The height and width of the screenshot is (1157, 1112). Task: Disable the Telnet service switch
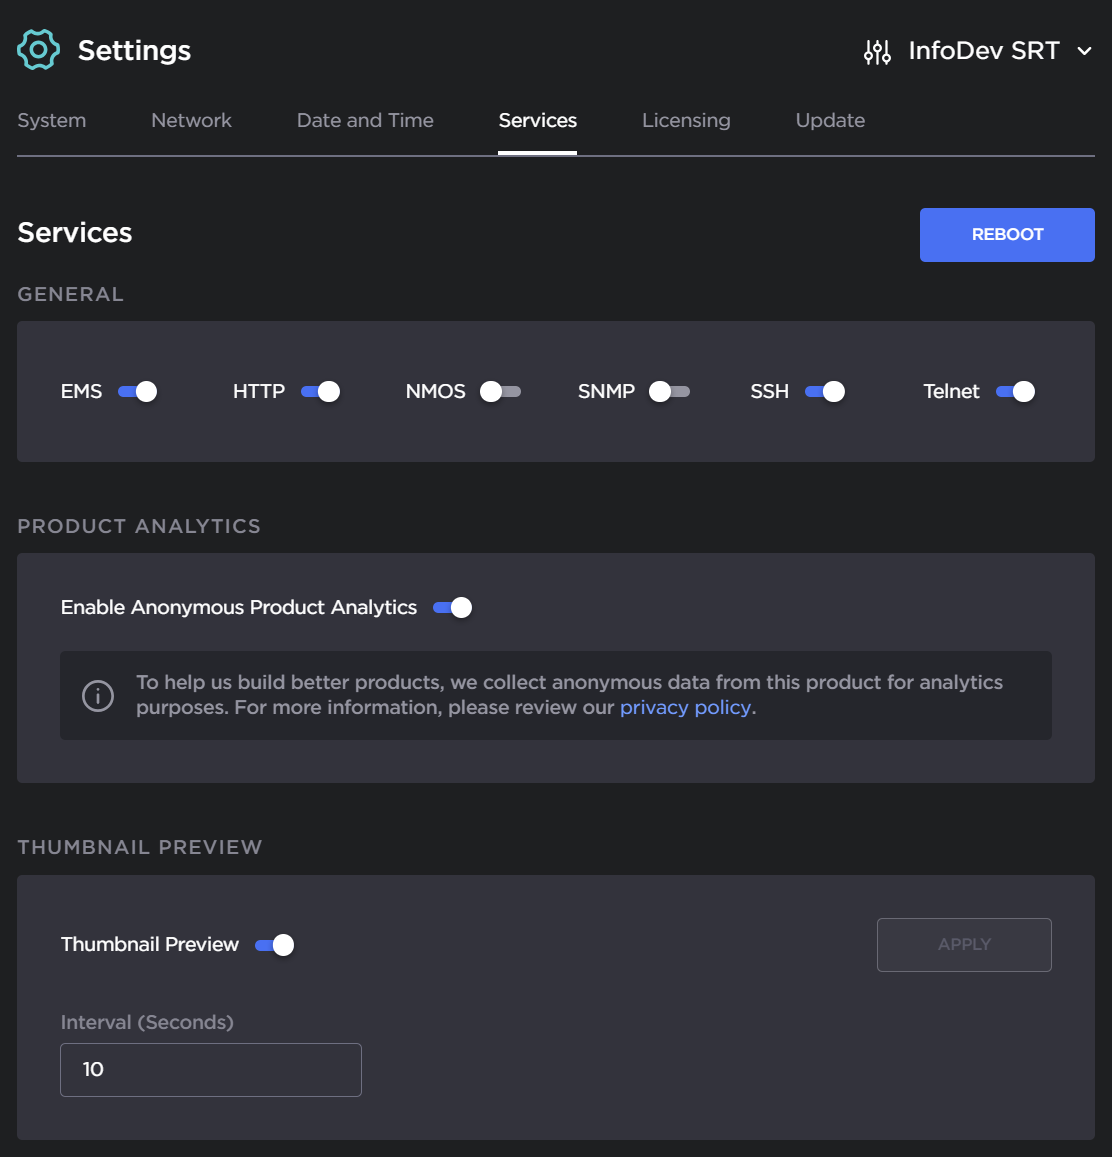[1015, 392]
